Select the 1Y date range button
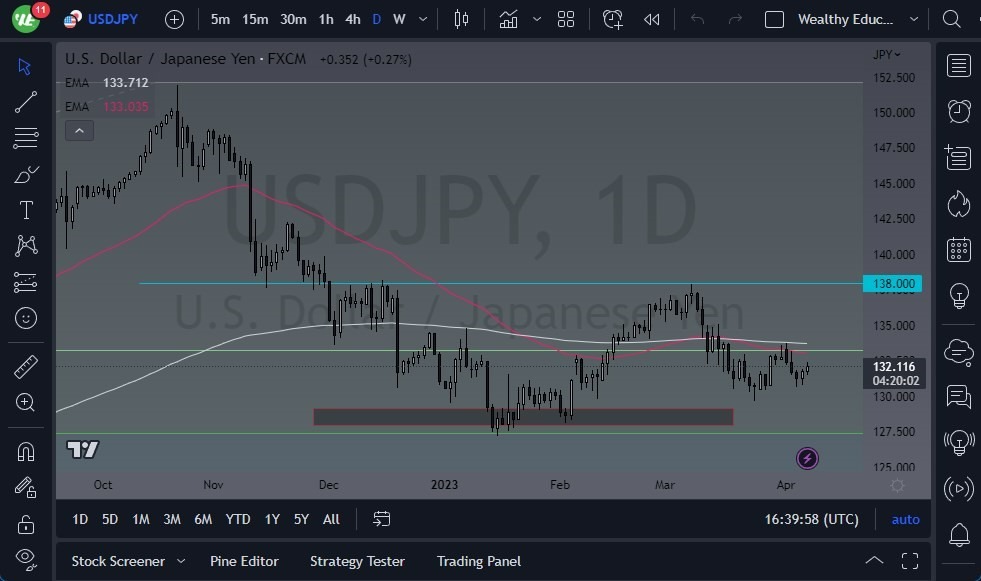The width and height of the screenshot is (981, 581). tap(271, 519)
